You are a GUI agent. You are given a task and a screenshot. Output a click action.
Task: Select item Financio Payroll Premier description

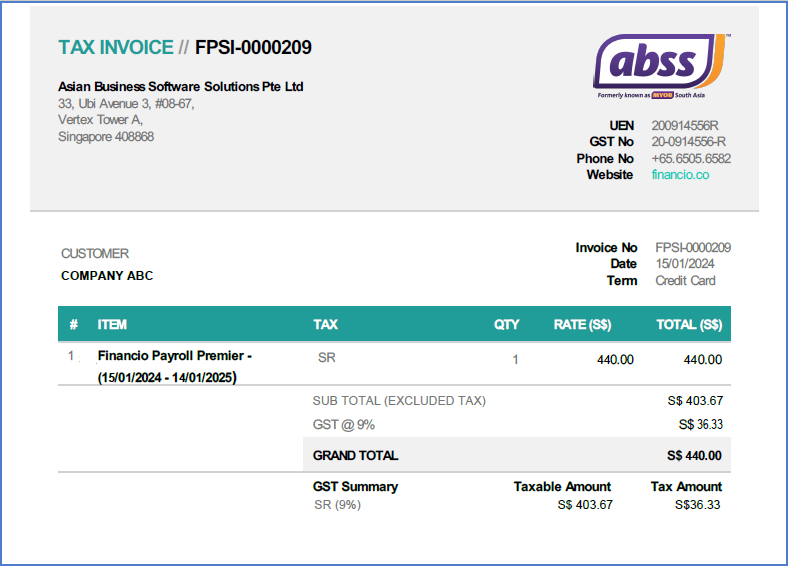(x=175, y=356)
